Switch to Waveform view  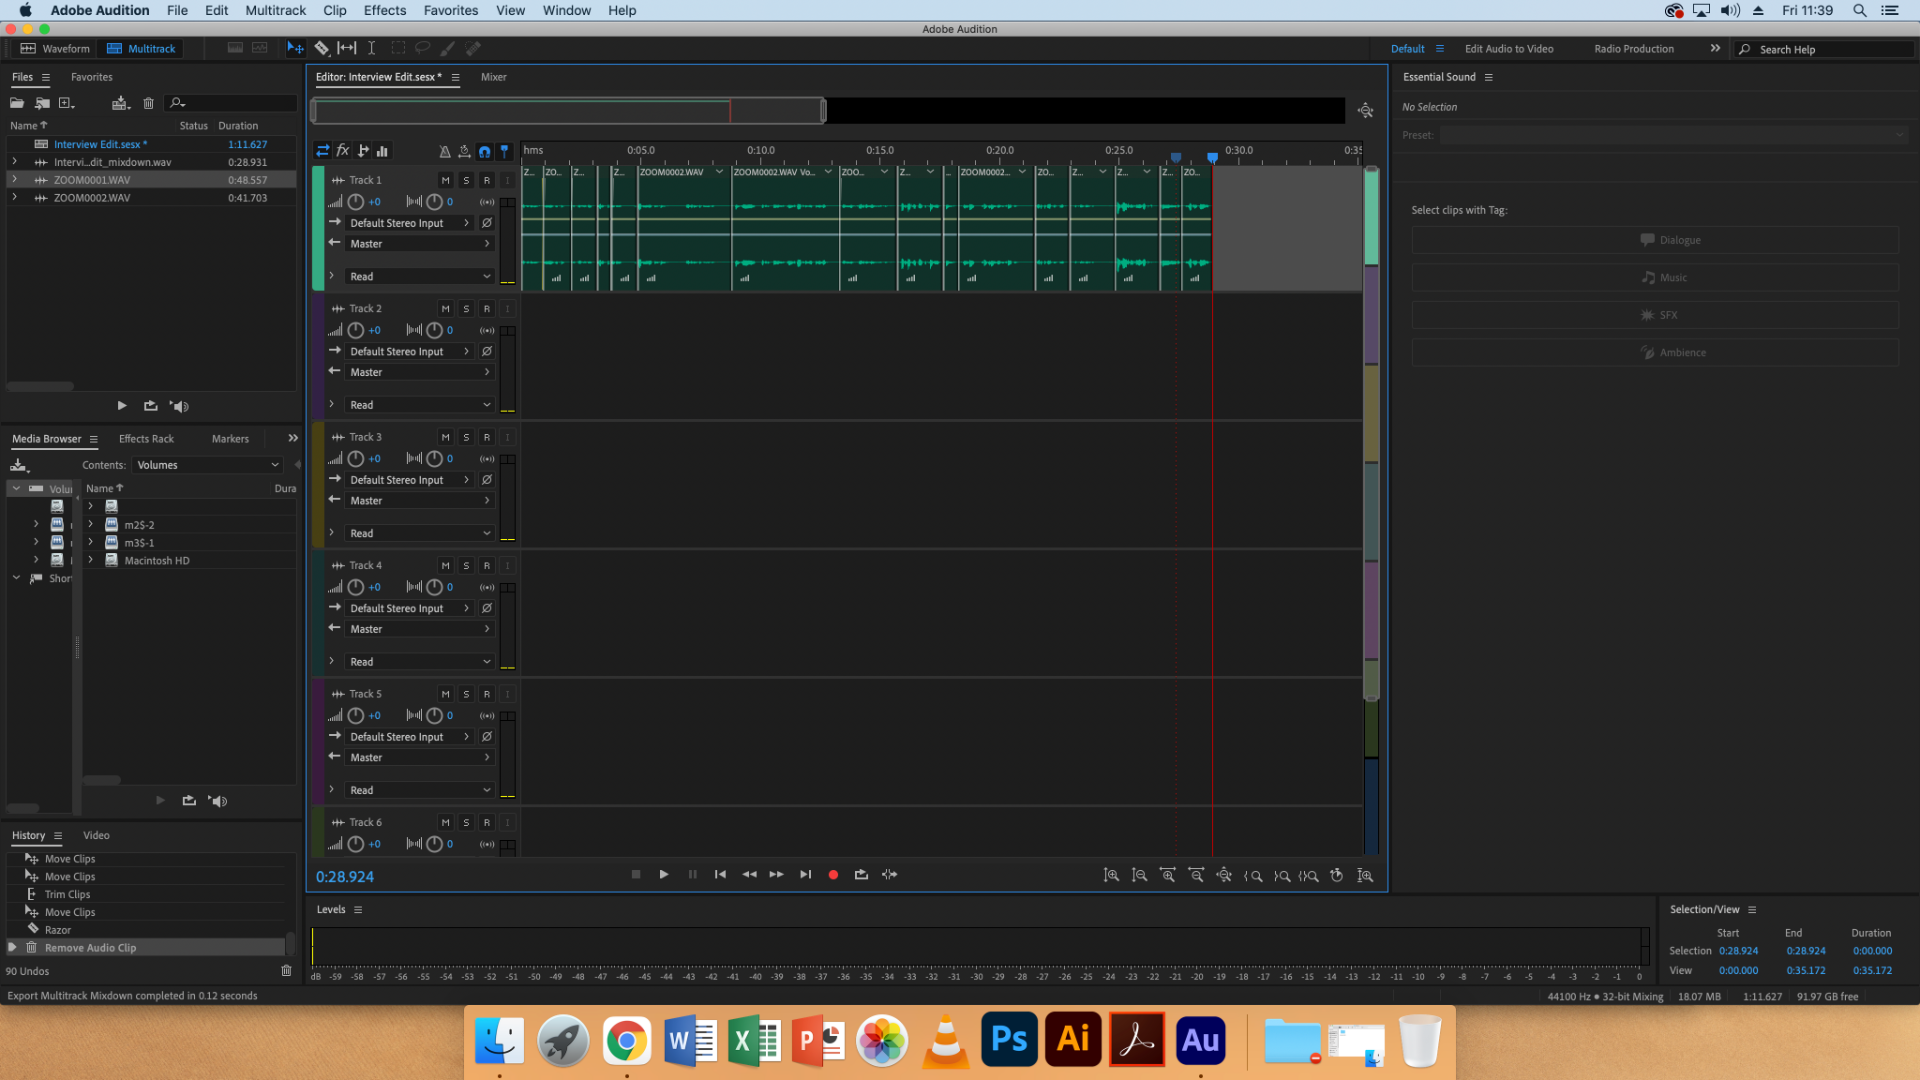[55, 48]
